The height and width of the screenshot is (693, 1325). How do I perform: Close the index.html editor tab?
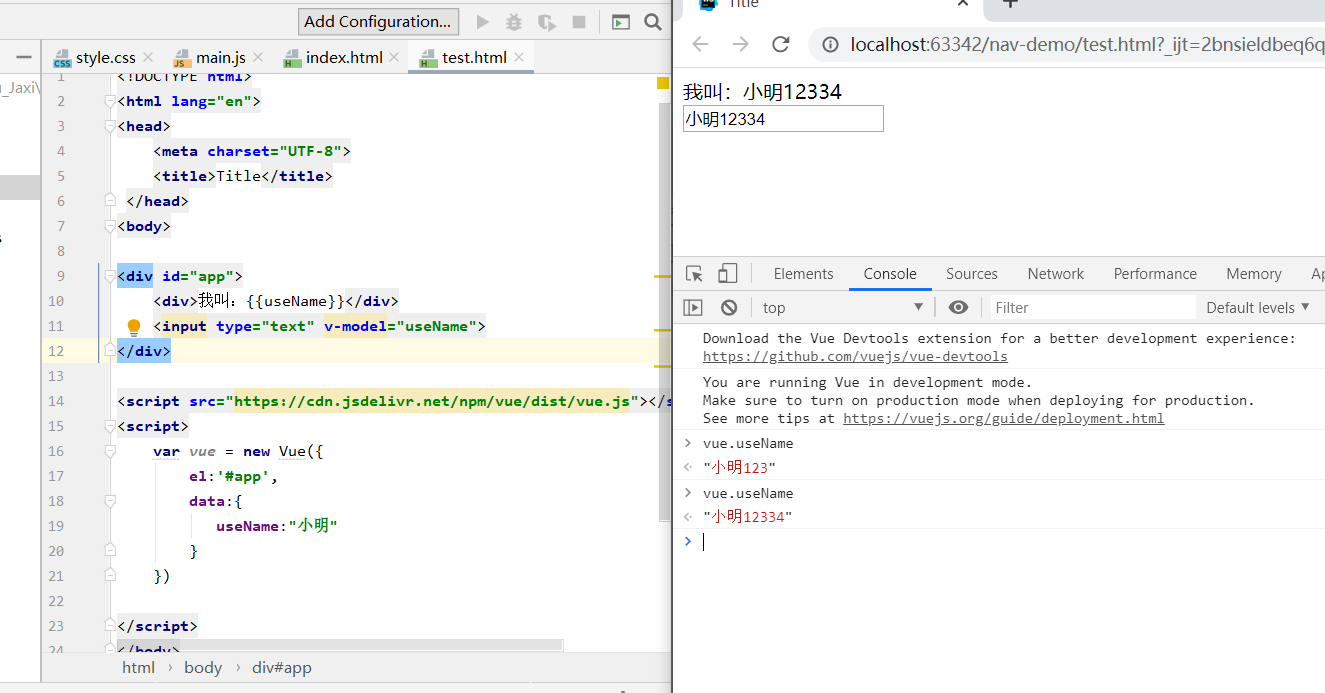pyautogui.click(x=394, y=58)
